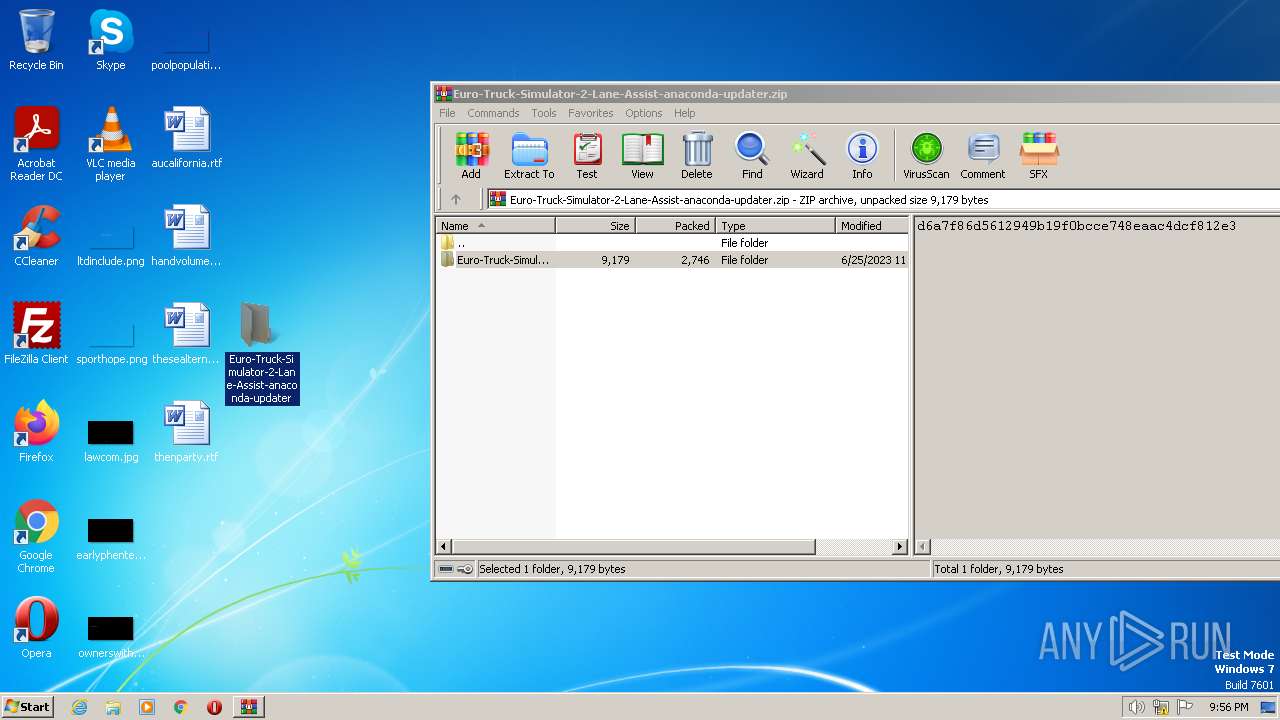This screenshot has height=720, width=1280.
Task: Show archive Info
Action: coord(862,156)
